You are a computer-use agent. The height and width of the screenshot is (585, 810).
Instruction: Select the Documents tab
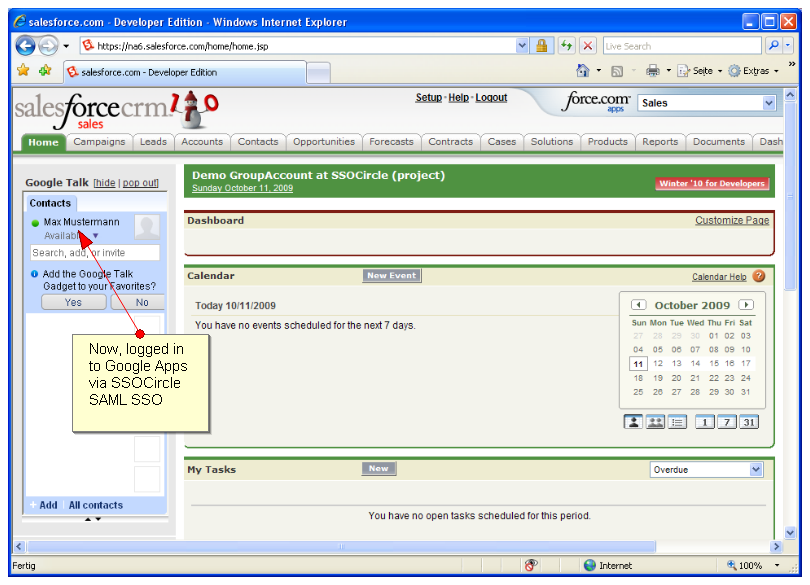[x=719, y=142]
